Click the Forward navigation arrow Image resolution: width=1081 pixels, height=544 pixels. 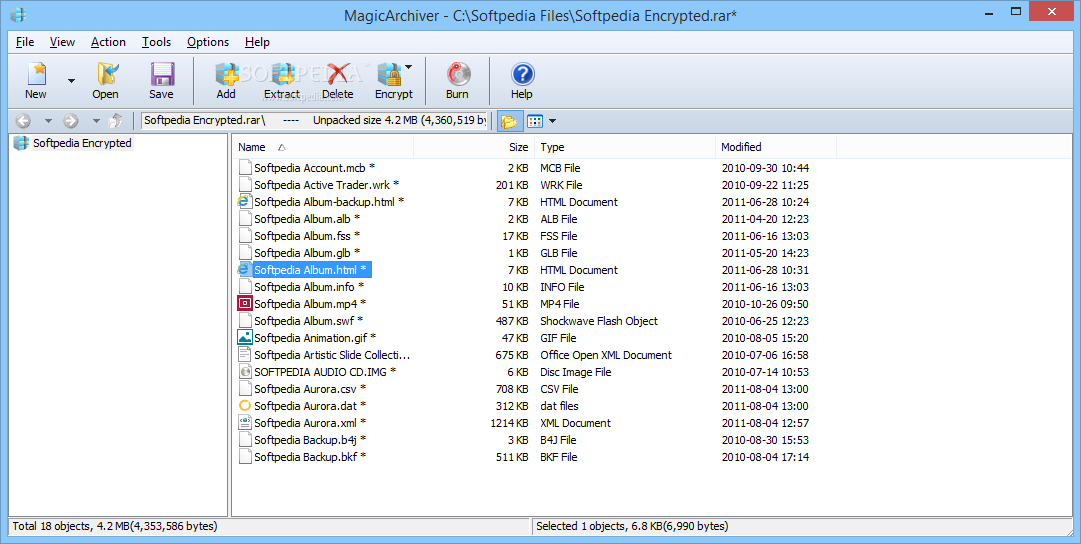[x=70, y=121]
